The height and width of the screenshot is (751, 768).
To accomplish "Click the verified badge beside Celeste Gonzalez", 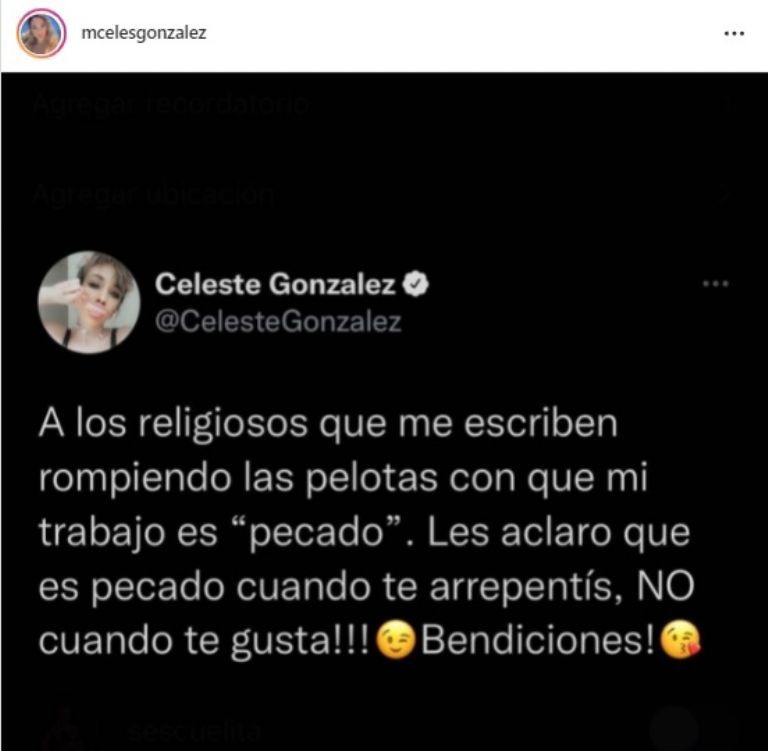I will 415,284.
